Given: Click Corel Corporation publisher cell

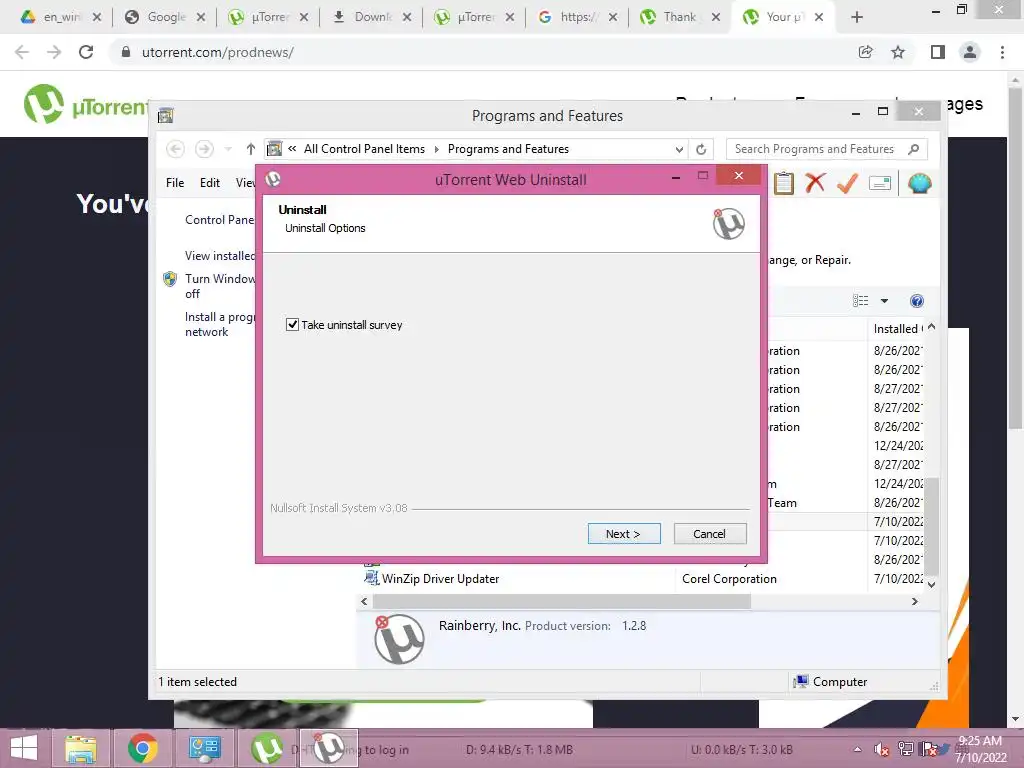Looking at the screenshot, I should [x=729, y=579].
